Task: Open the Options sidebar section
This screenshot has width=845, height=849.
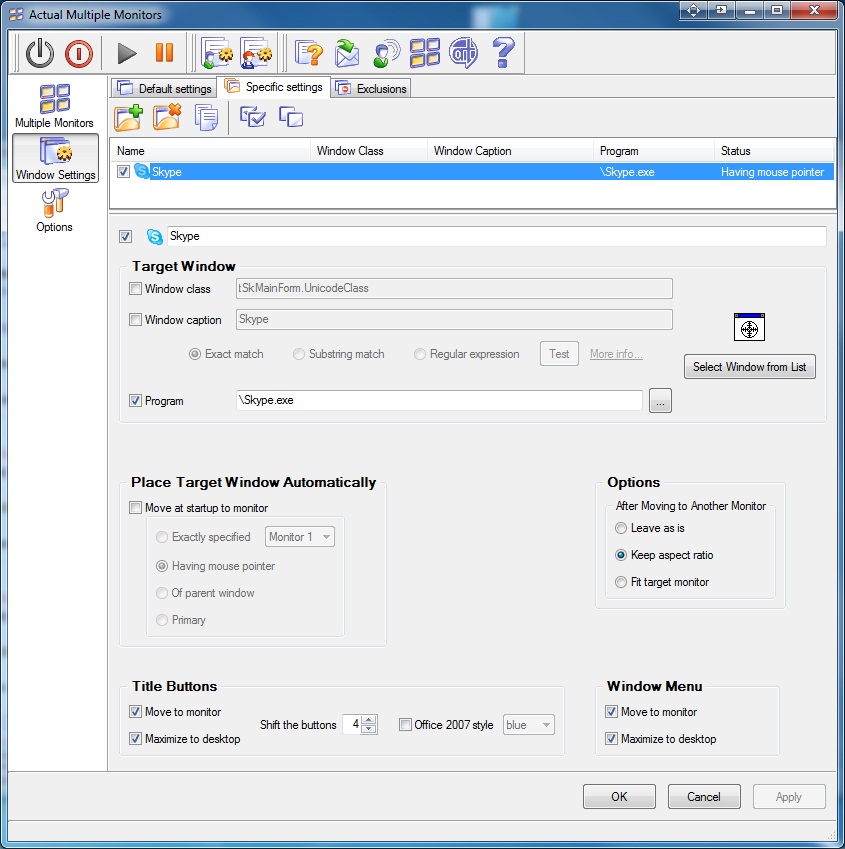Action: point(54,210)
